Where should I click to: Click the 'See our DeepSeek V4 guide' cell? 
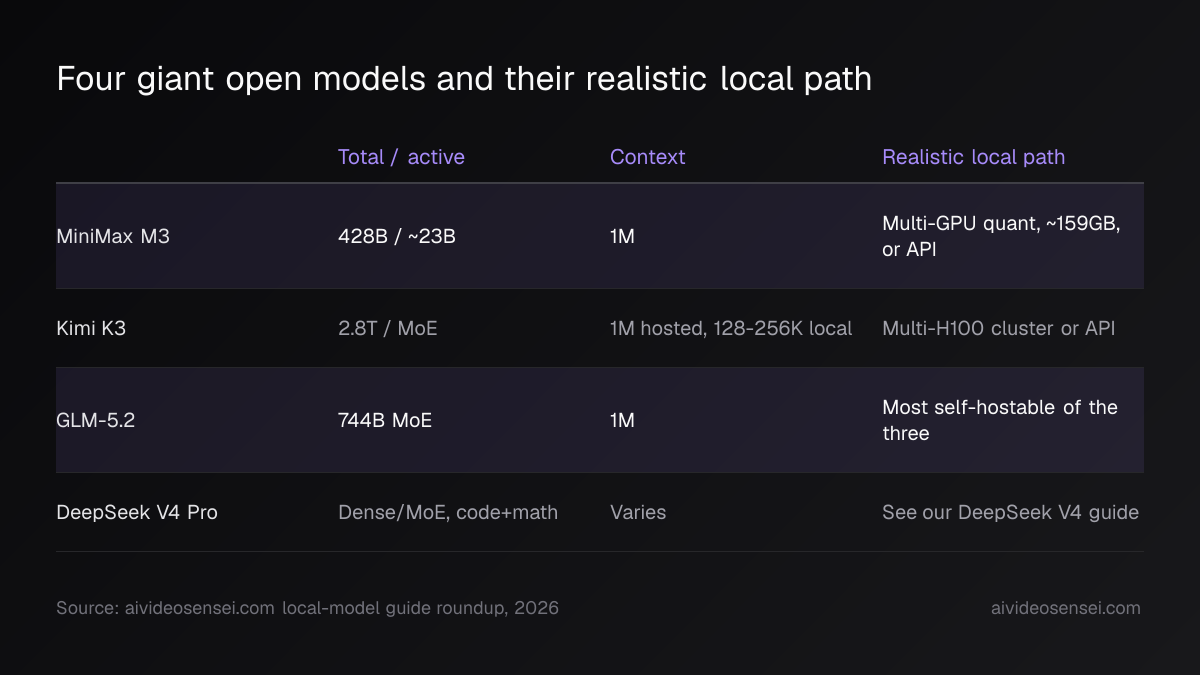pyautogui.click(x=1010, y=512)
